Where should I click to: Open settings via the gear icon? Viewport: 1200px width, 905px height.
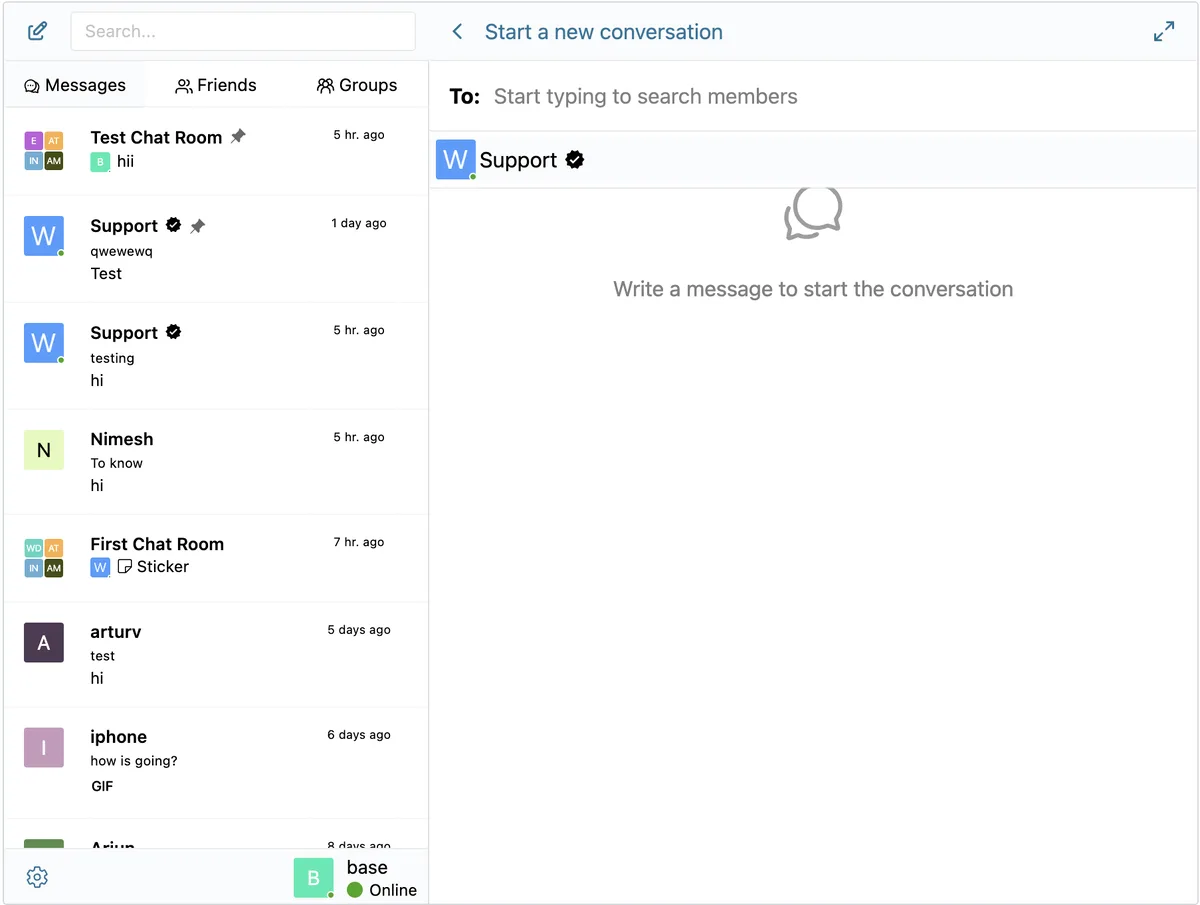(37, 877)
